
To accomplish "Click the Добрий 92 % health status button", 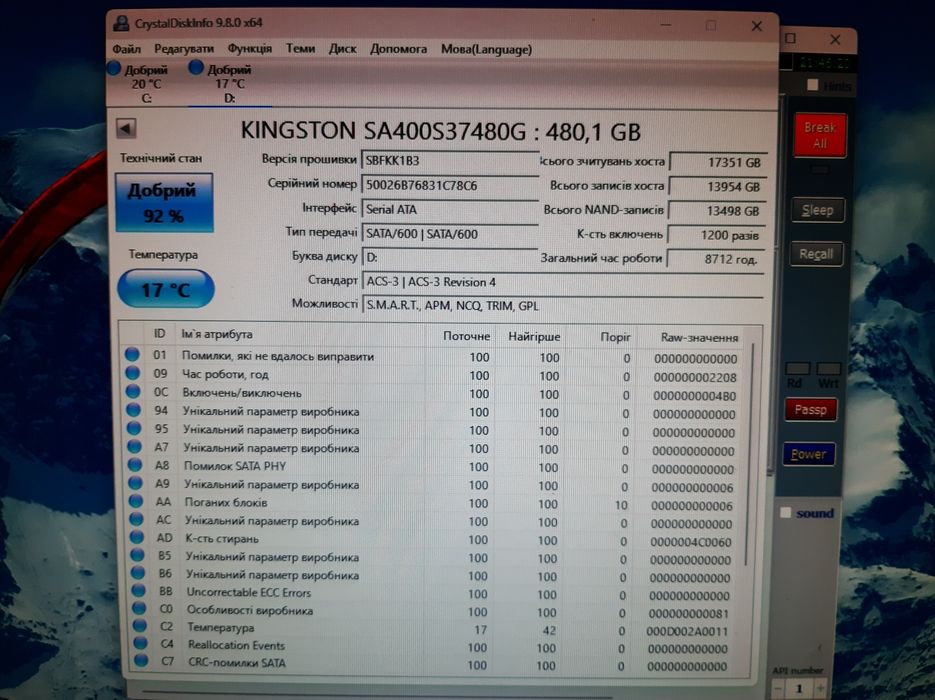I will pos(163,203).
